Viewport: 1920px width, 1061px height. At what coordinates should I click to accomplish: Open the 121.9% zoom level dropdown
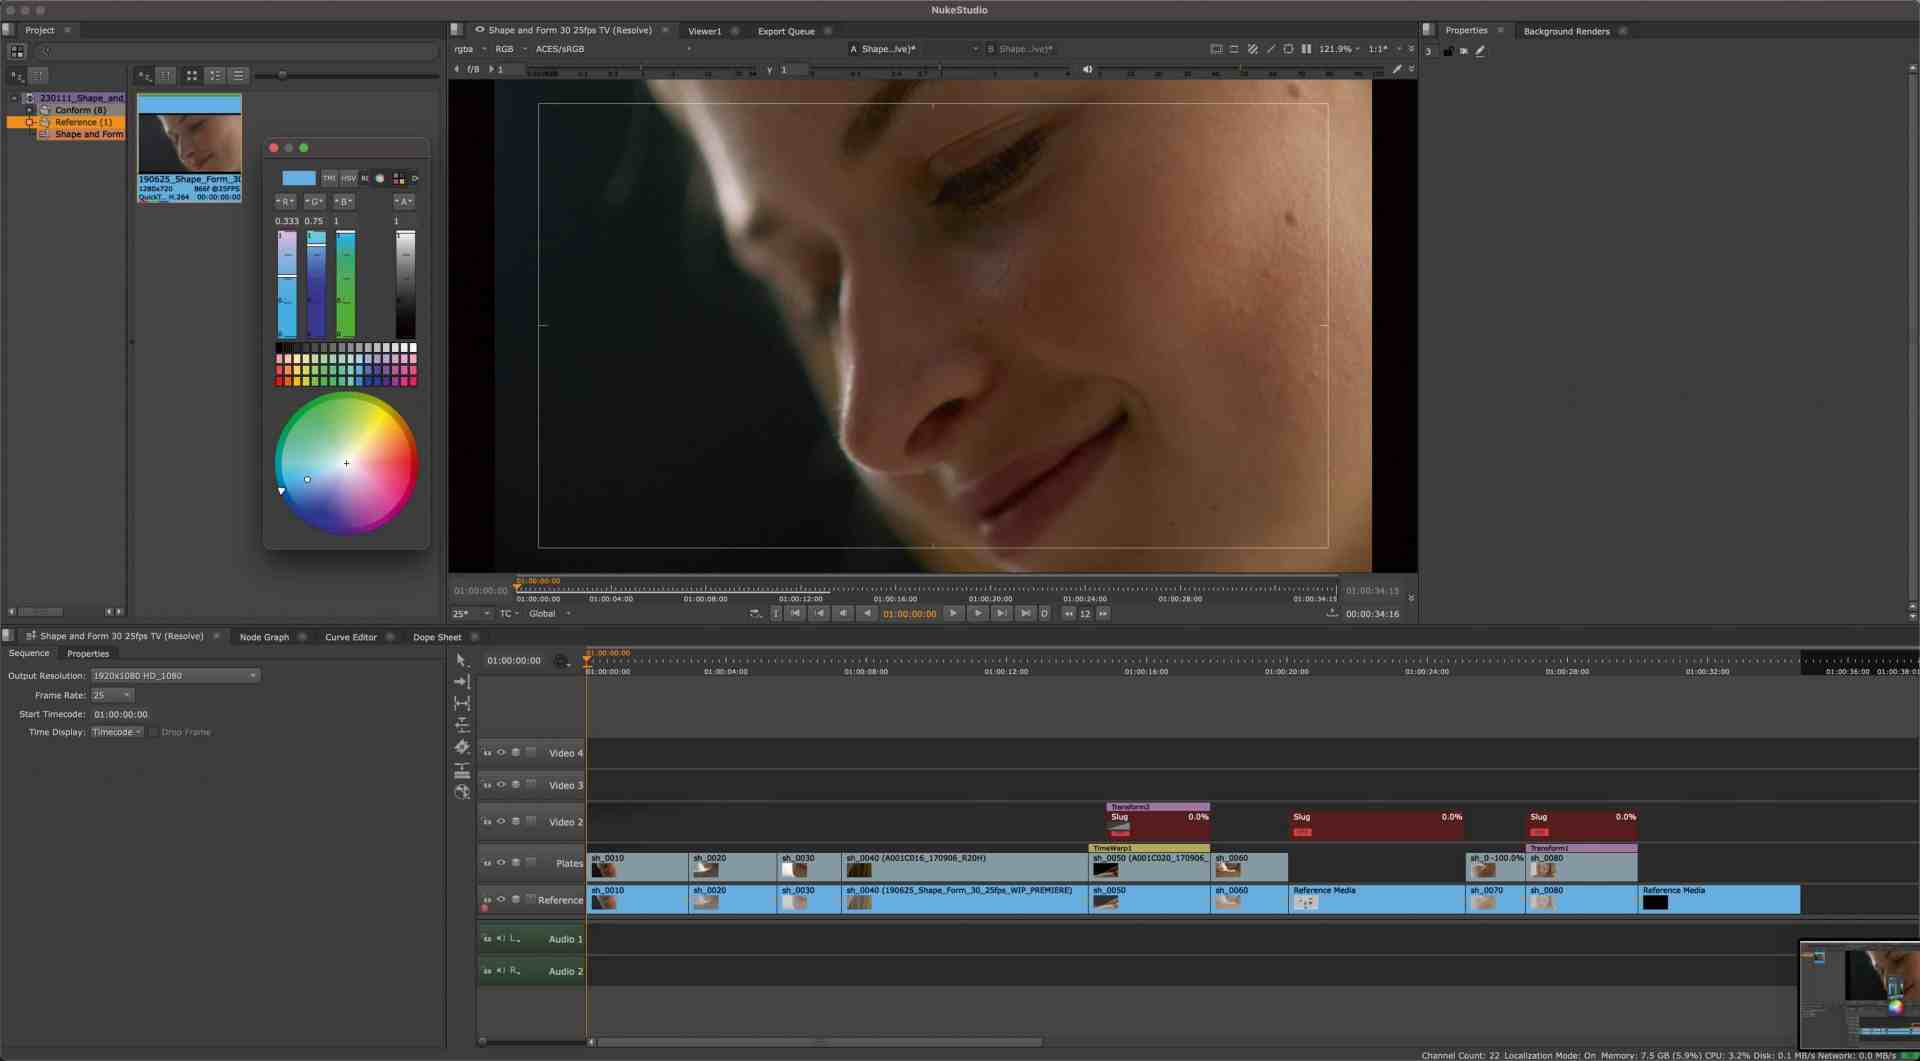1340,48
